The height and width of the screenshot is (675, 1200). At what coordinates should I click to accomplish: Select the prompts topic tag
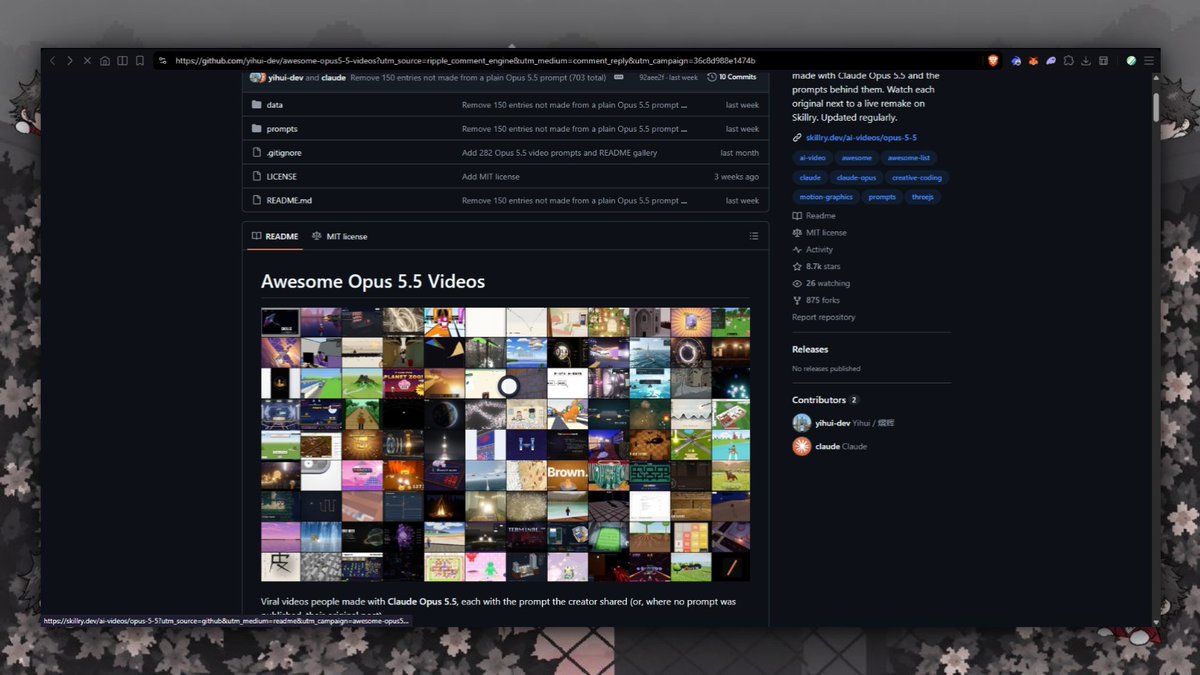point(882,197)
